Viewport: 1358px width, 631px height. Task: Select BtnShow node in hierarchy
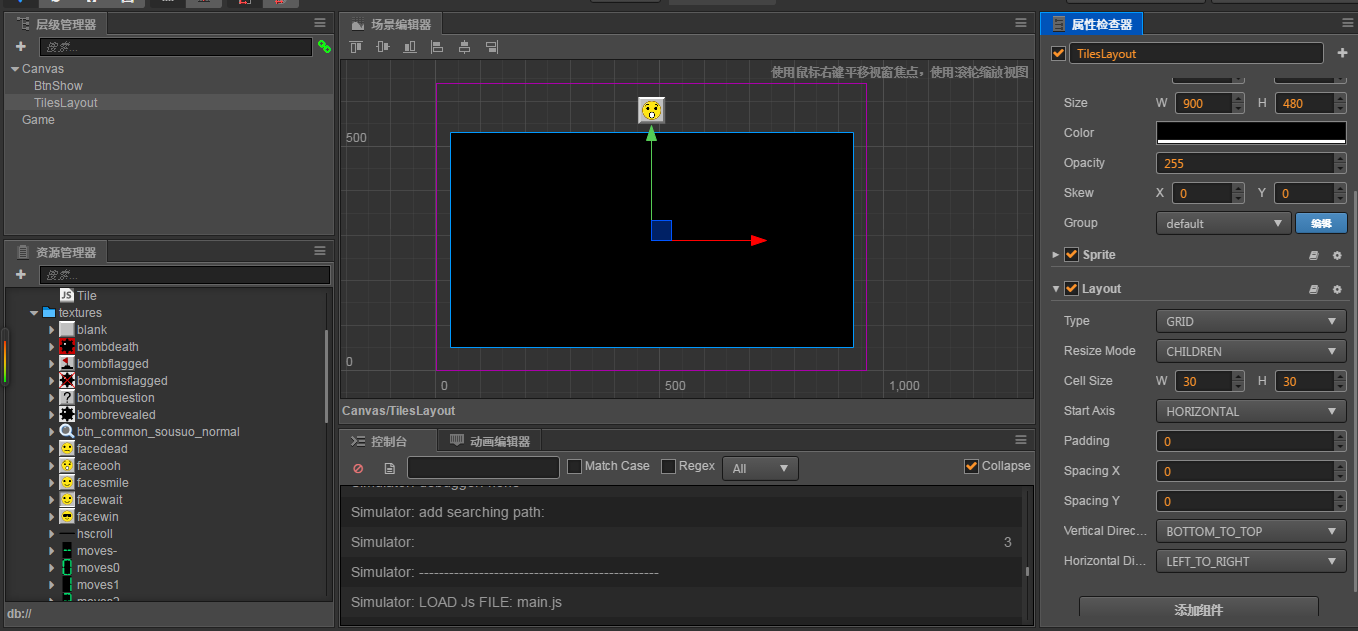pos(58,86)
